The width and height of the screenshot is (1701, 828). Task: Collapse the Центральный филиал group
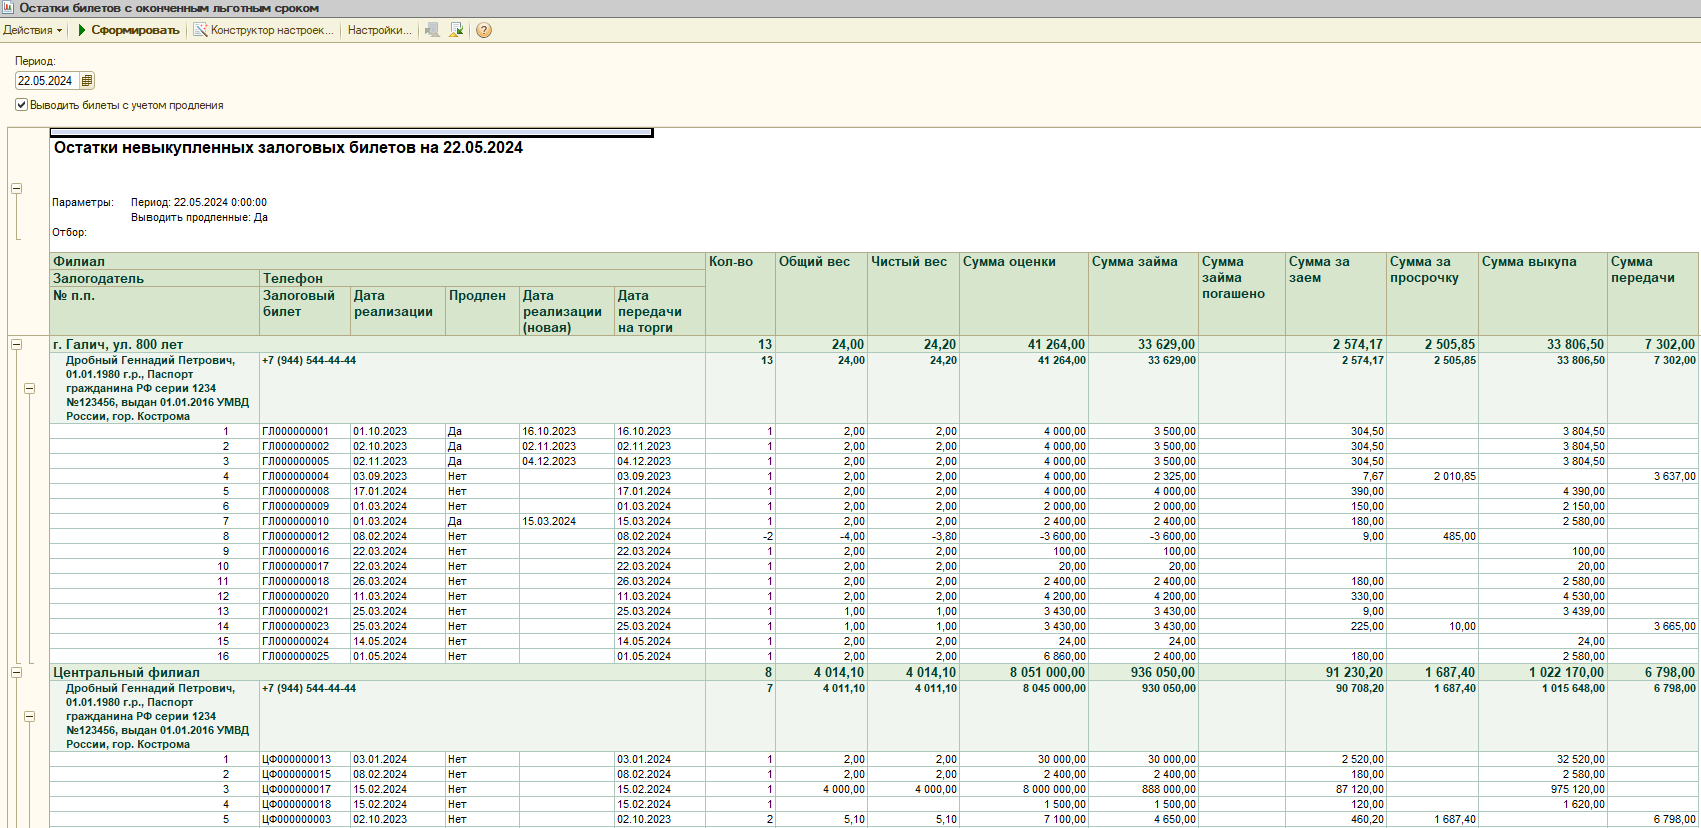[16, 672]
